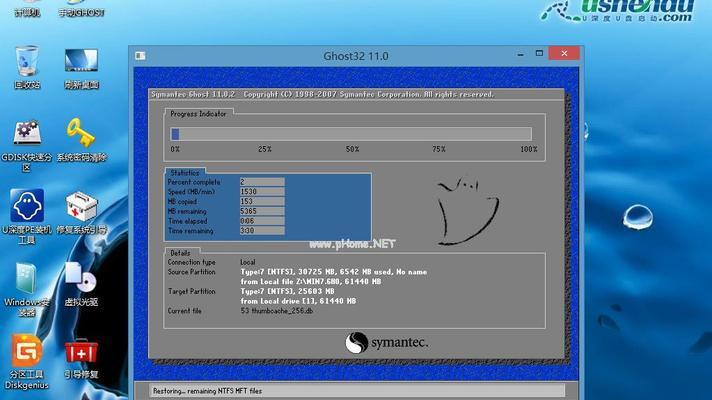The image size is (712, 400).
Task: Select the 虚拟光驱 virtual drive icon
Action: point(81,280)
